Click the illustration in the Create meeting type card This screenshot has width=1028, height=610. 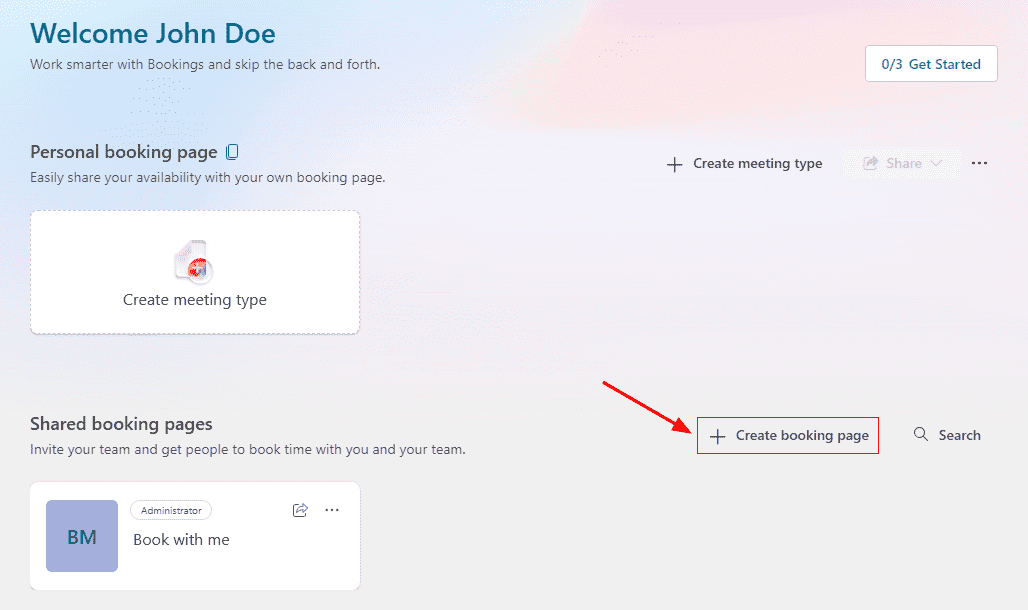click(x=194, y=262)
